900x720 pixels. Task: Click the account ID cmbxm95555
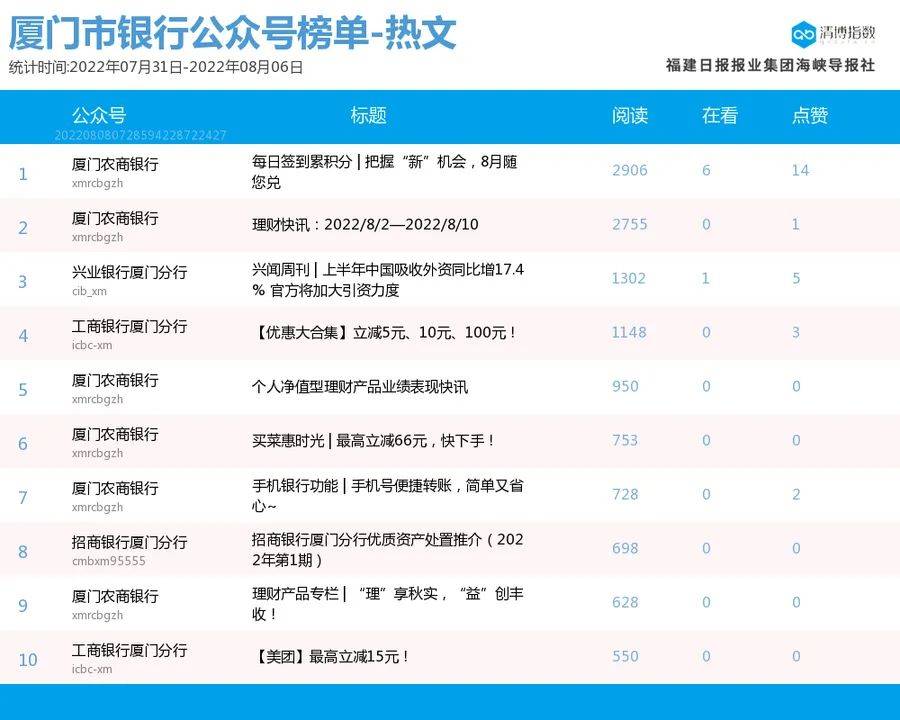(108, 561)
